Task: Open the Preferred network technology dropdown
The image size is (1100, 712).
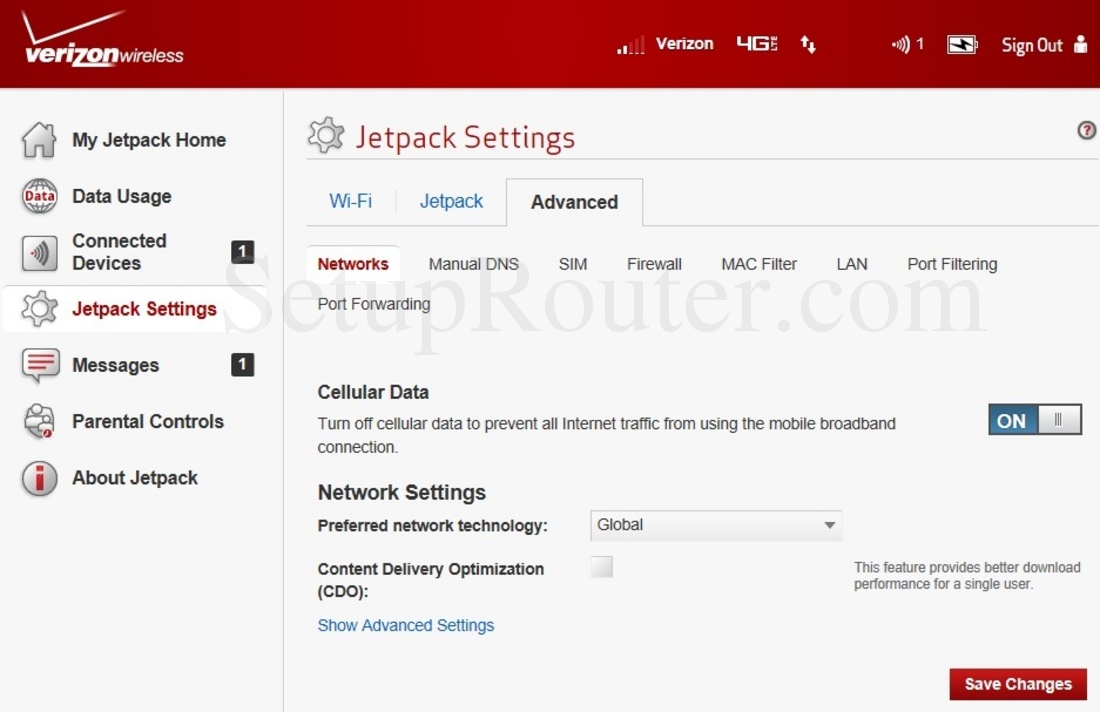Action: click(716, 525)
